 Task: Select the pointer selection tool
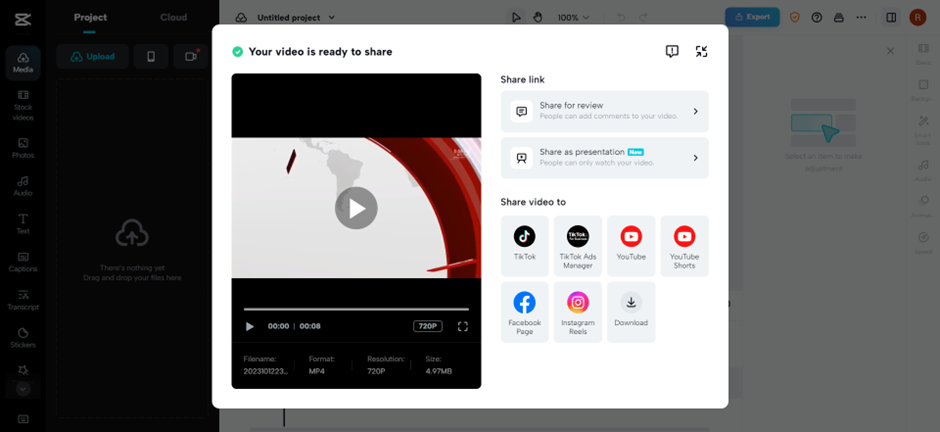tap(516, 17)
